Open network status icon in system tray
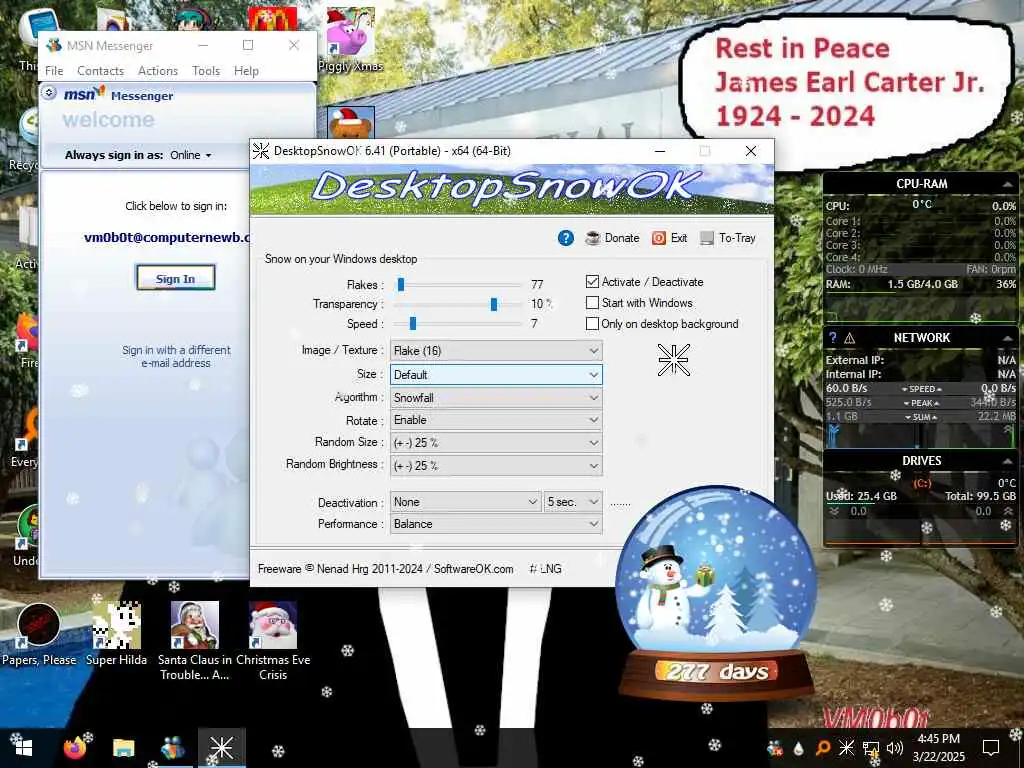 tap(871, 749)
